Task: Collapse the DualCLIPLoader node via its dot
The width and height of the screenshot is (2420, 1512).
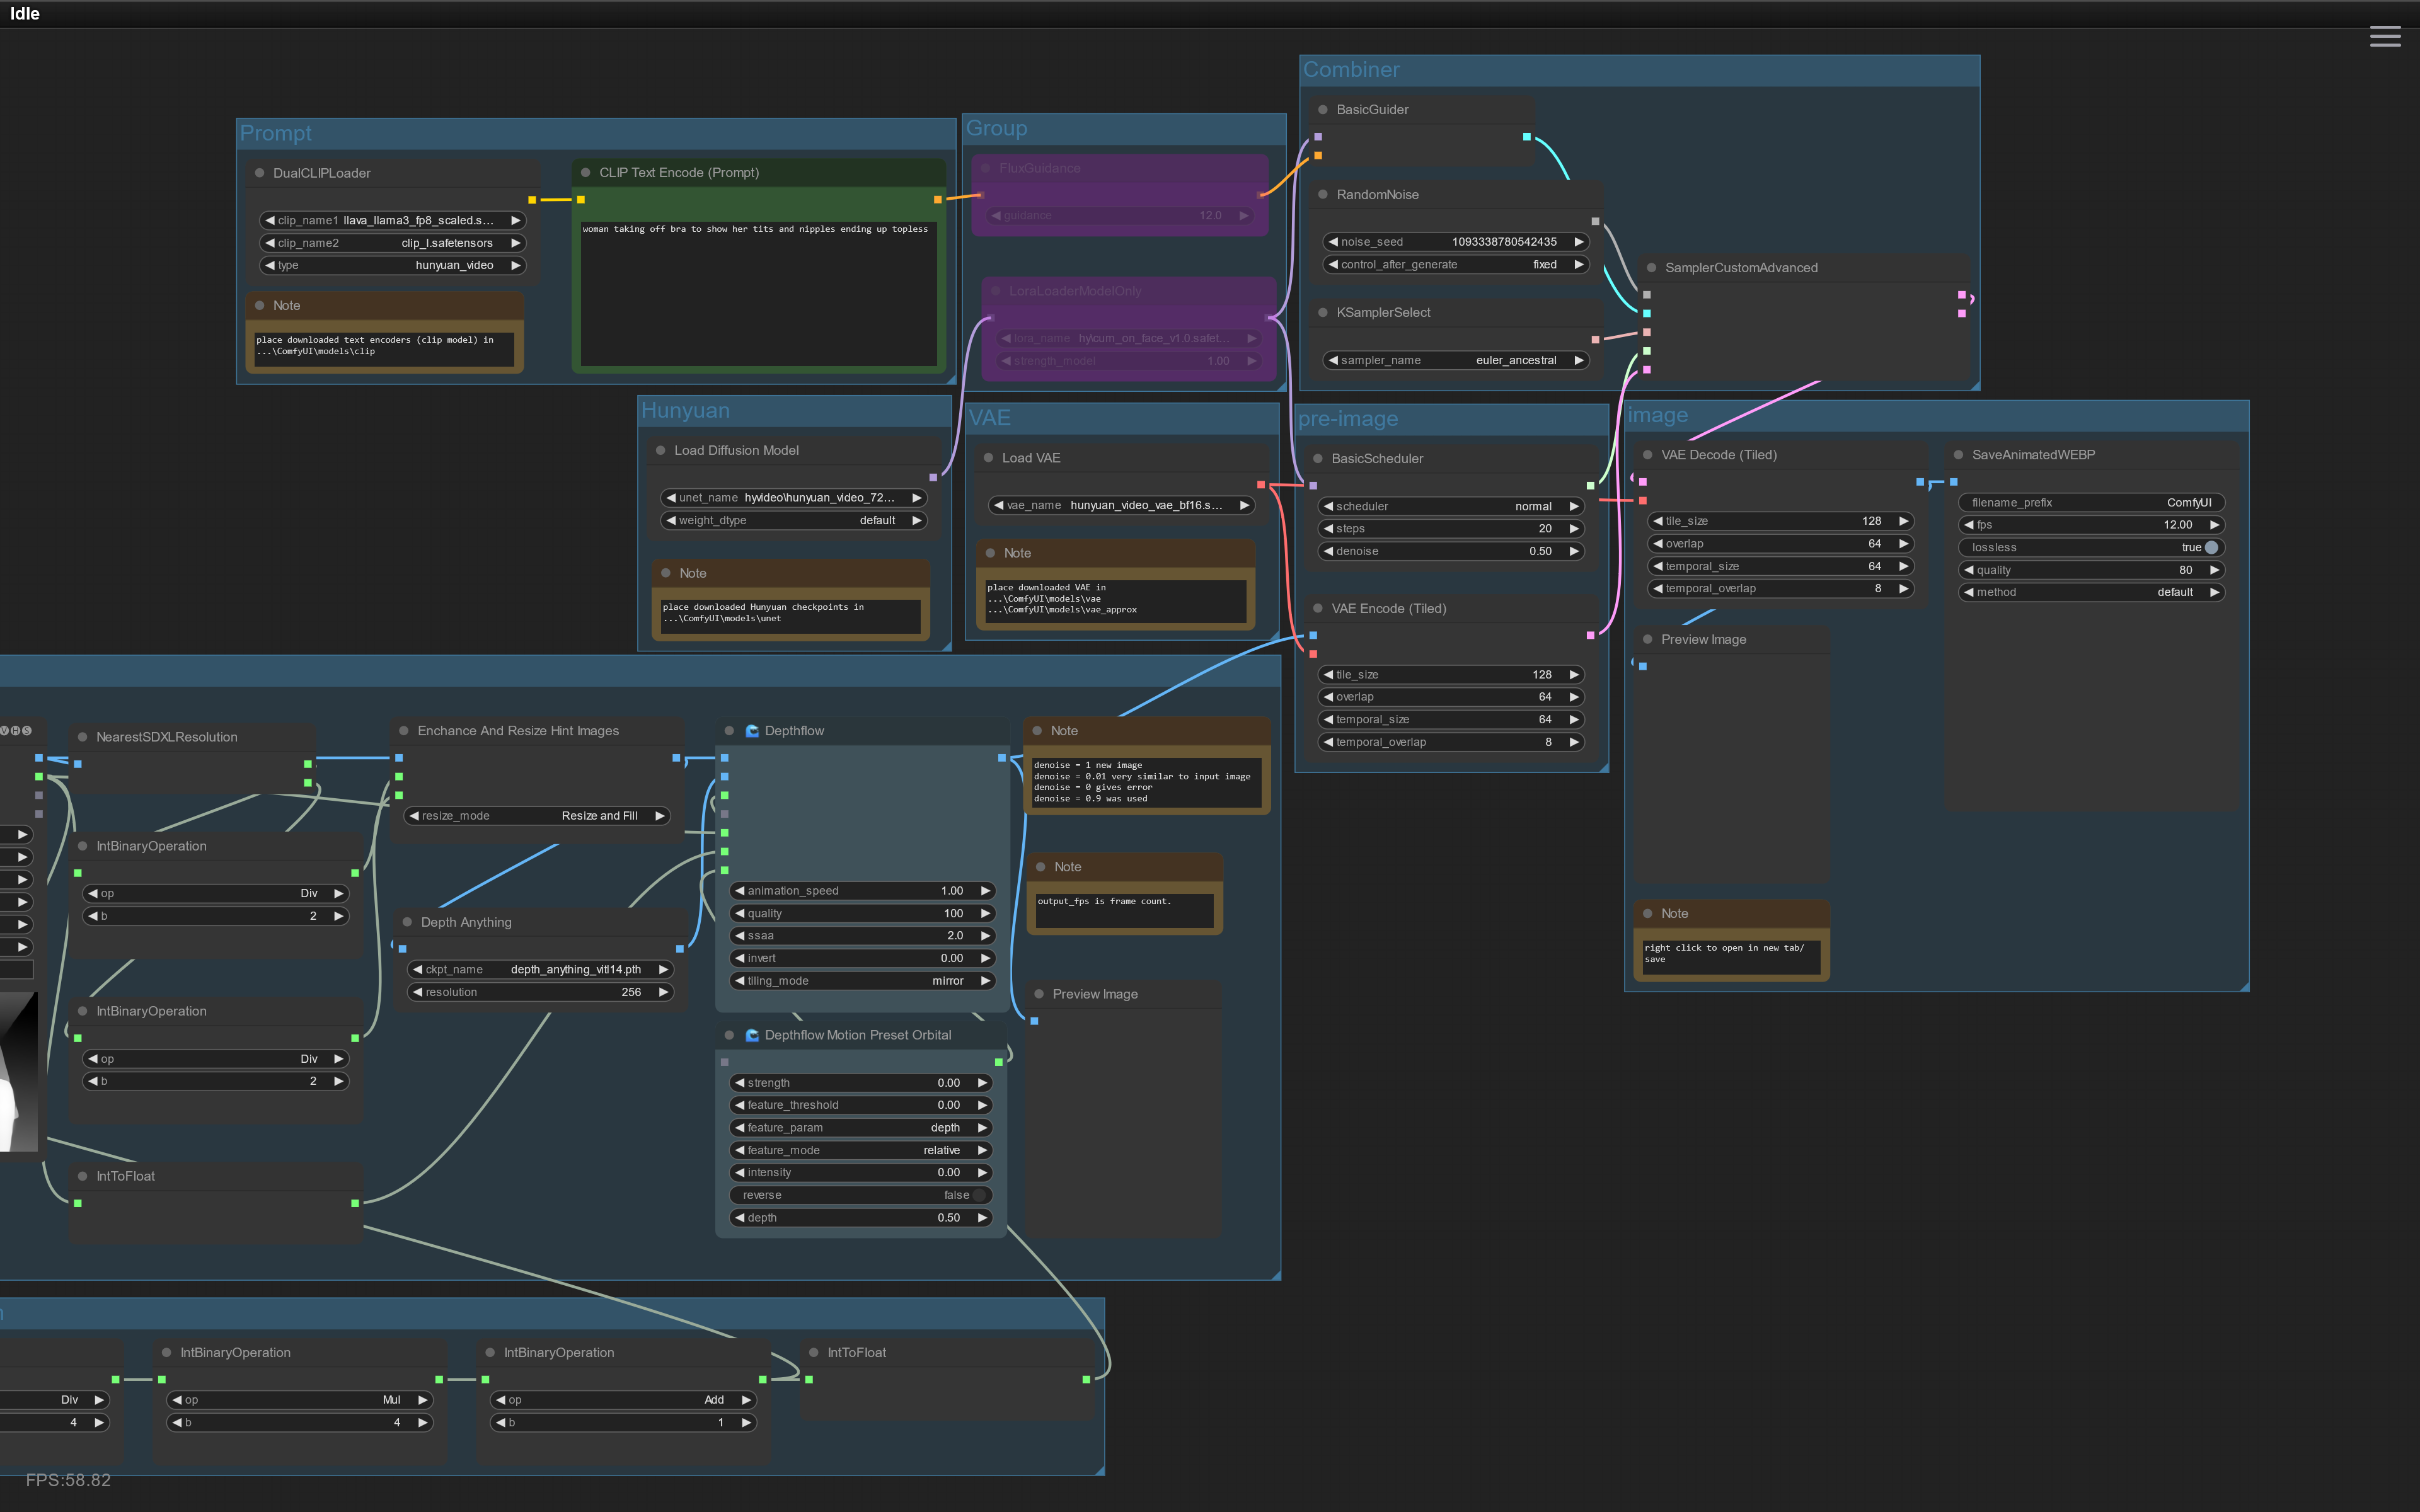Action: 260,173
